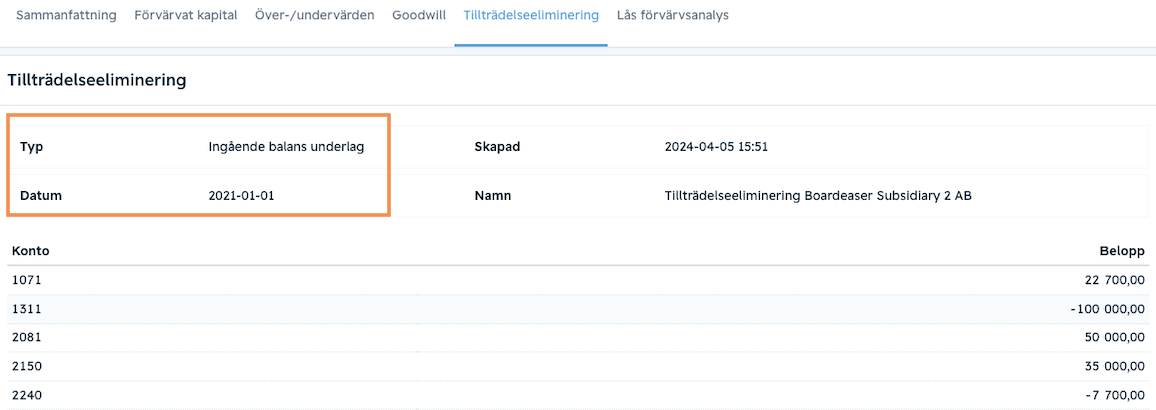Viewport: 1156px width, 410px height.
Task: Open the Över-/undervärden tab
Action: 315,15
